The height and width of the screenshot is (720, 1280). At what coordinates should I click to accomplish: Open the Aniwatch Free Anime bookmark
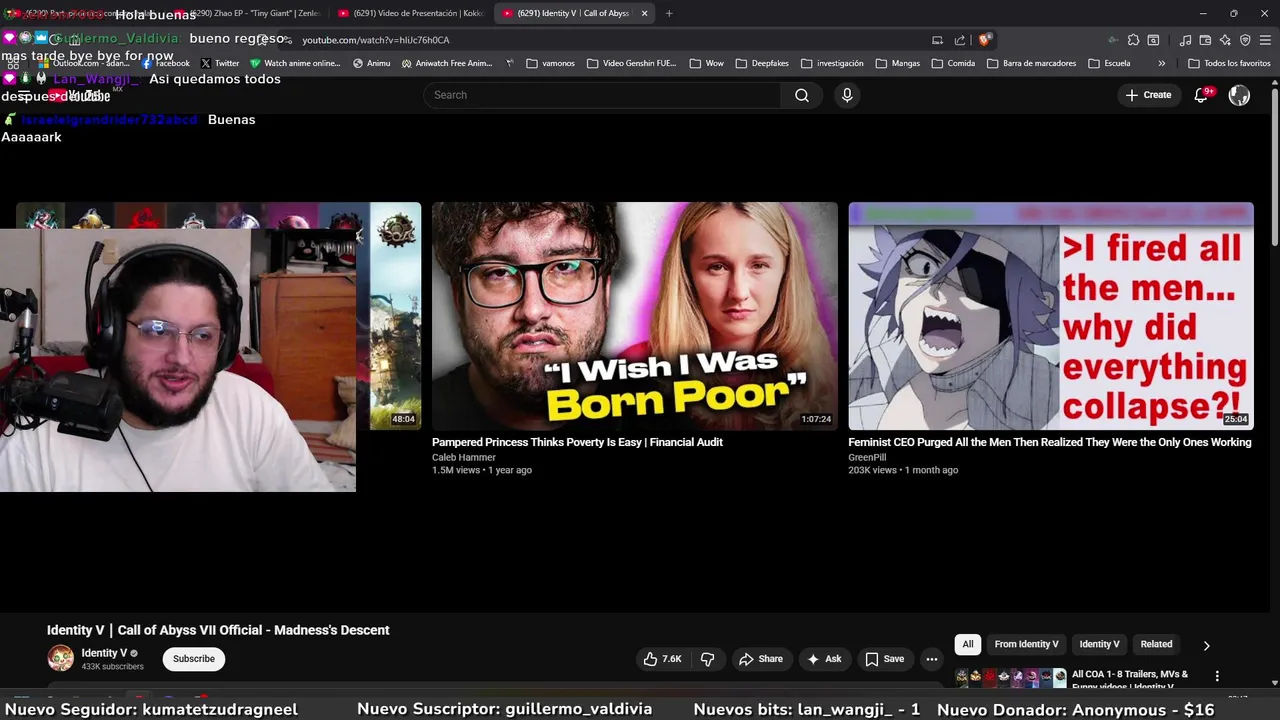[x=447, y=63]
